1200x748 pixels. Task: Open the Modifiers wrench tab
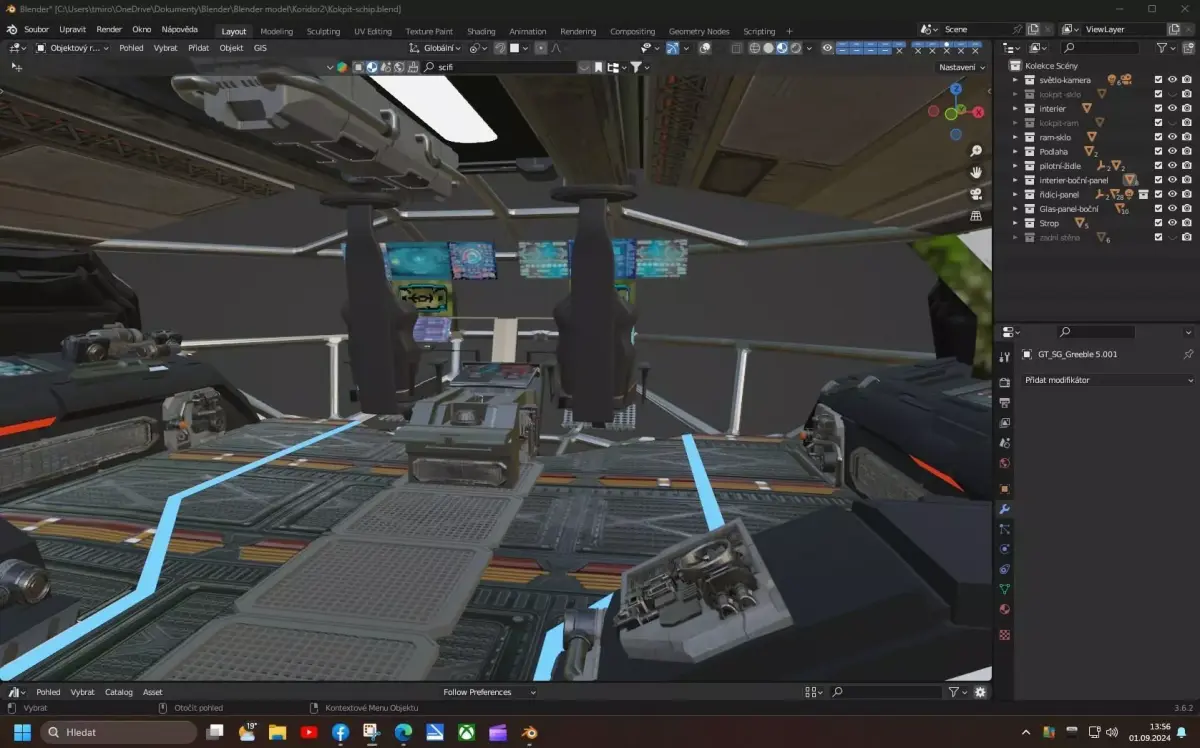click(x=1005, y=509)
